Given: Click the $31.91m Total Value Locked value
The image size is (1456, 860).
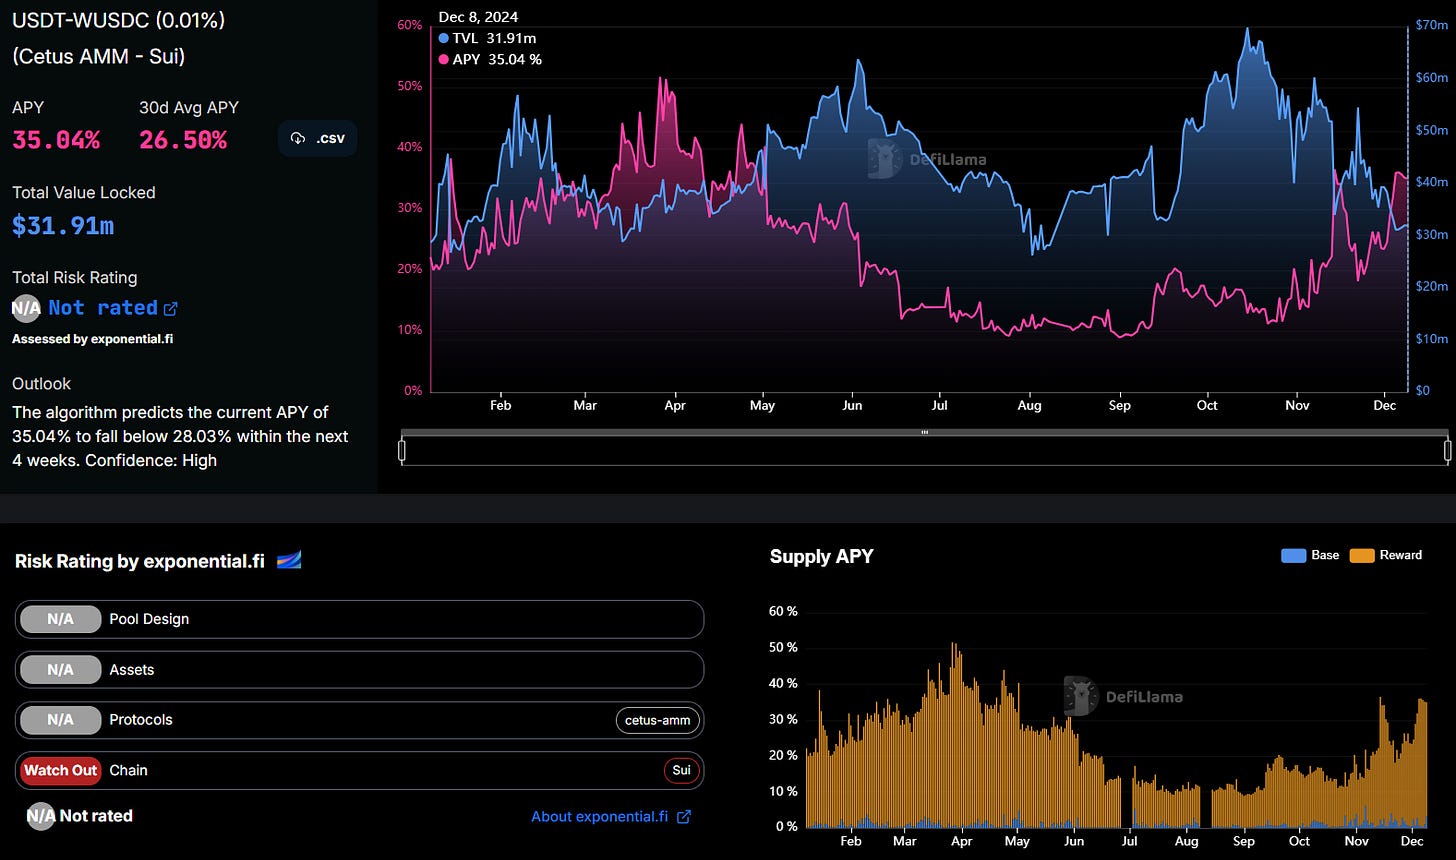Looking at the screenshot, I should (x=63, y=225).
